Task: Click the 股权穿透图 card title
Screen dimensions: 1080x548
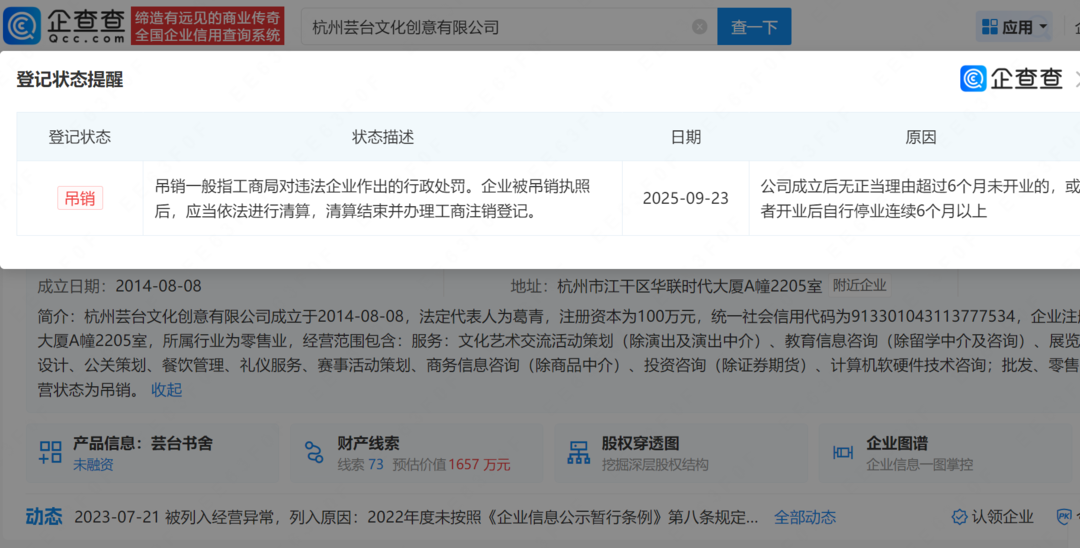Action: click(x=641, y=443)
